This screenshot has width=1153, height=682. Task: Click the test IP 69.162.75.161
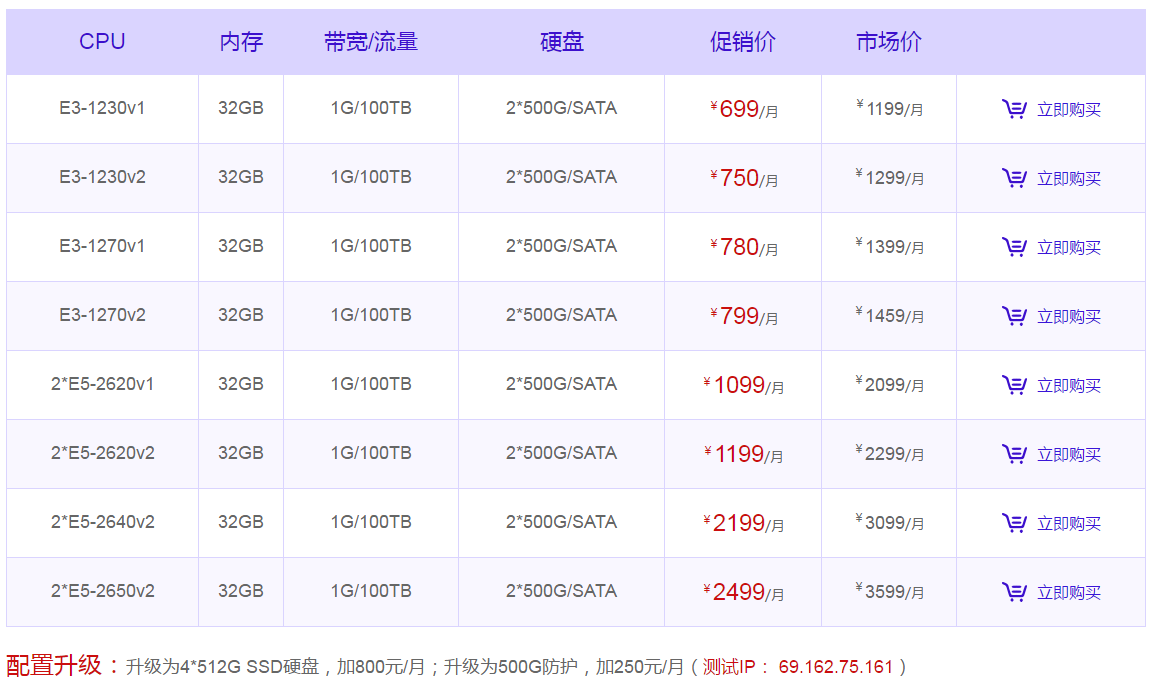point(835,667)
